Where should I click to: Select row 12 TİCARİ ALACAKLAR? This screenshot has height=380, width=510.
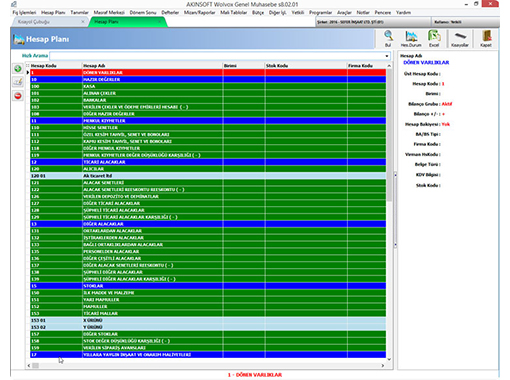(x=208, y=162)
